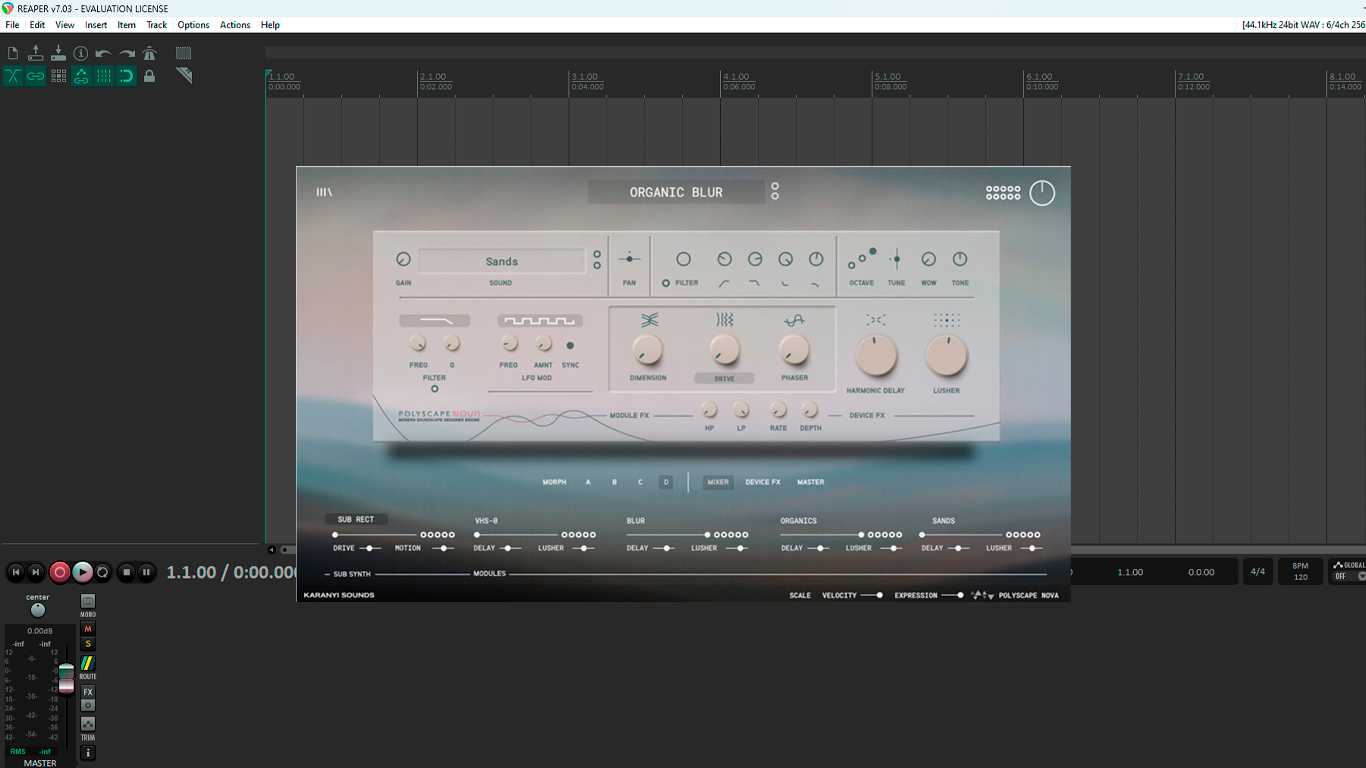Open the File menu
This screenshot has width=1366, height=768.
click(12, 25)
